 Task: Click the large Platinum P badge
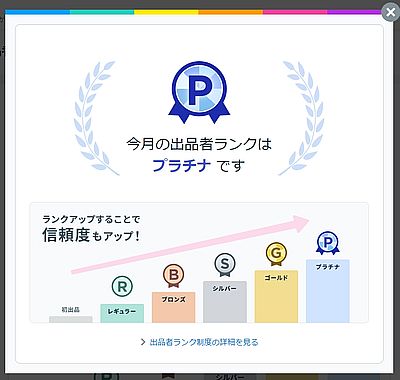199,92
